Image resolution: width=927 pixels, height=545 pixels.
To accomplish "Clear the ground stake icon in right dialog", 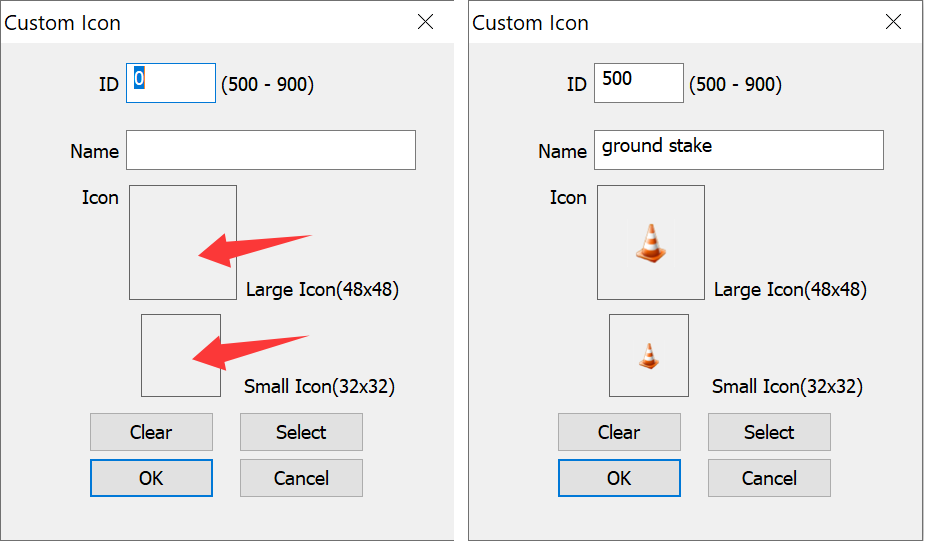I will tap(619, 432).
